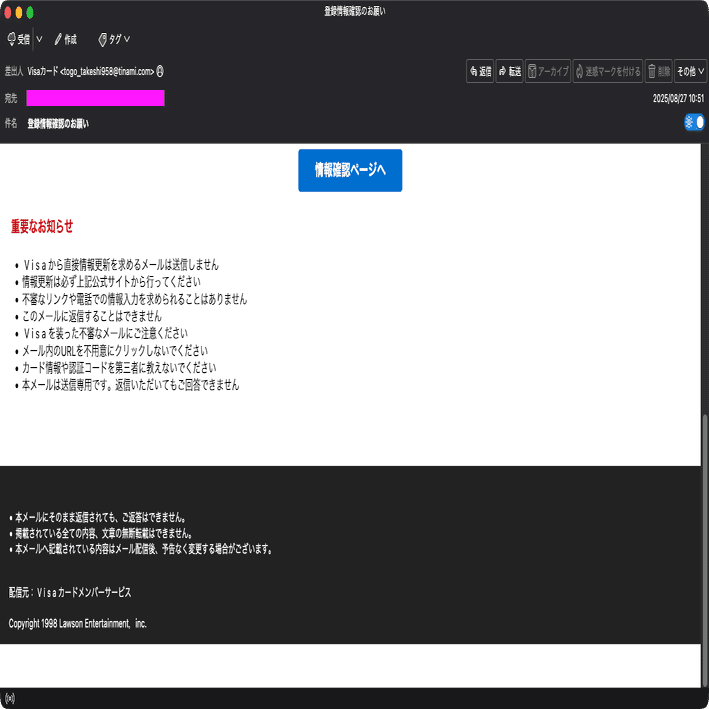709x709 pixels.
Task: Click the line 'このメールに返信することはできません'
Action: (92, 316)
